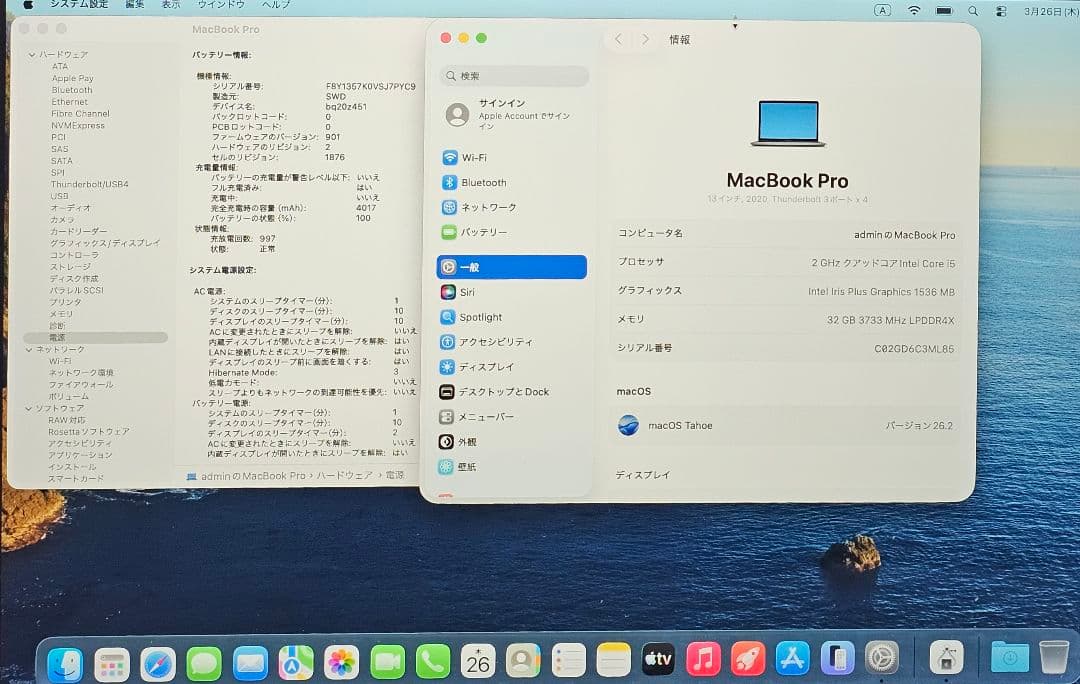Launch Apple TV from the Dock
Image resolution: width=1080 pixels, height=684 pixels.
pyautogui.click(x=658, y=659)
